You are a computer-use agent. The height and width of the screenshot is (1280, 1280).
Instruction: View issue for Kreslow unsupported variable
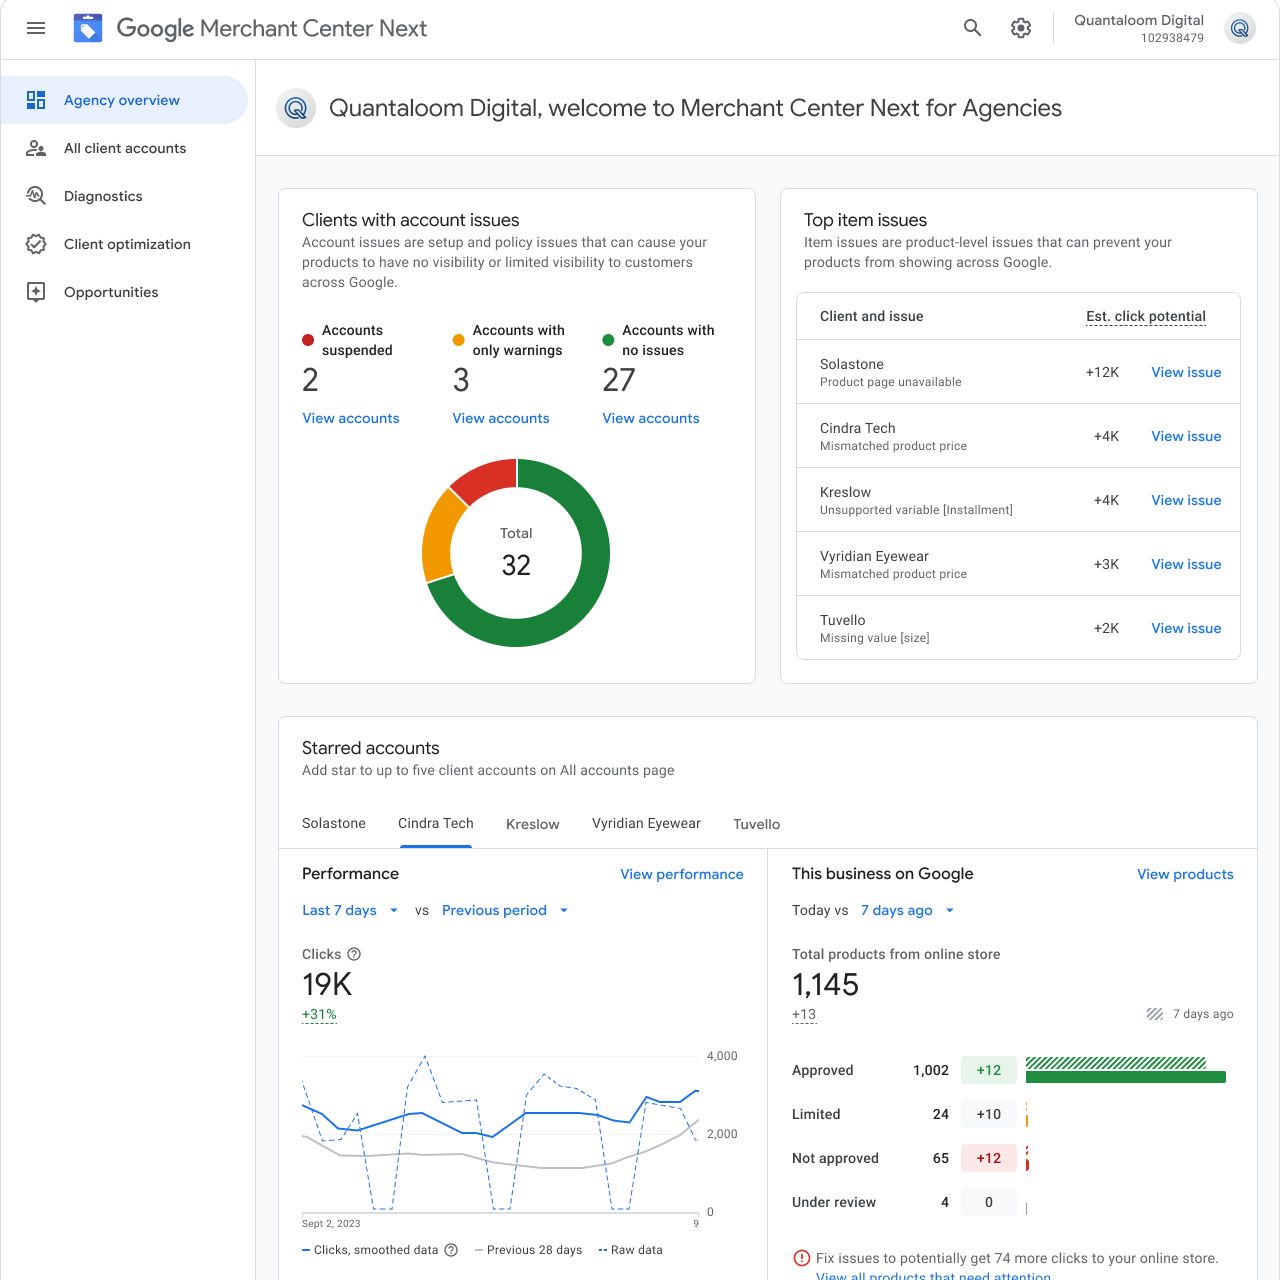pyautogui.click(x=1186, y=500)
